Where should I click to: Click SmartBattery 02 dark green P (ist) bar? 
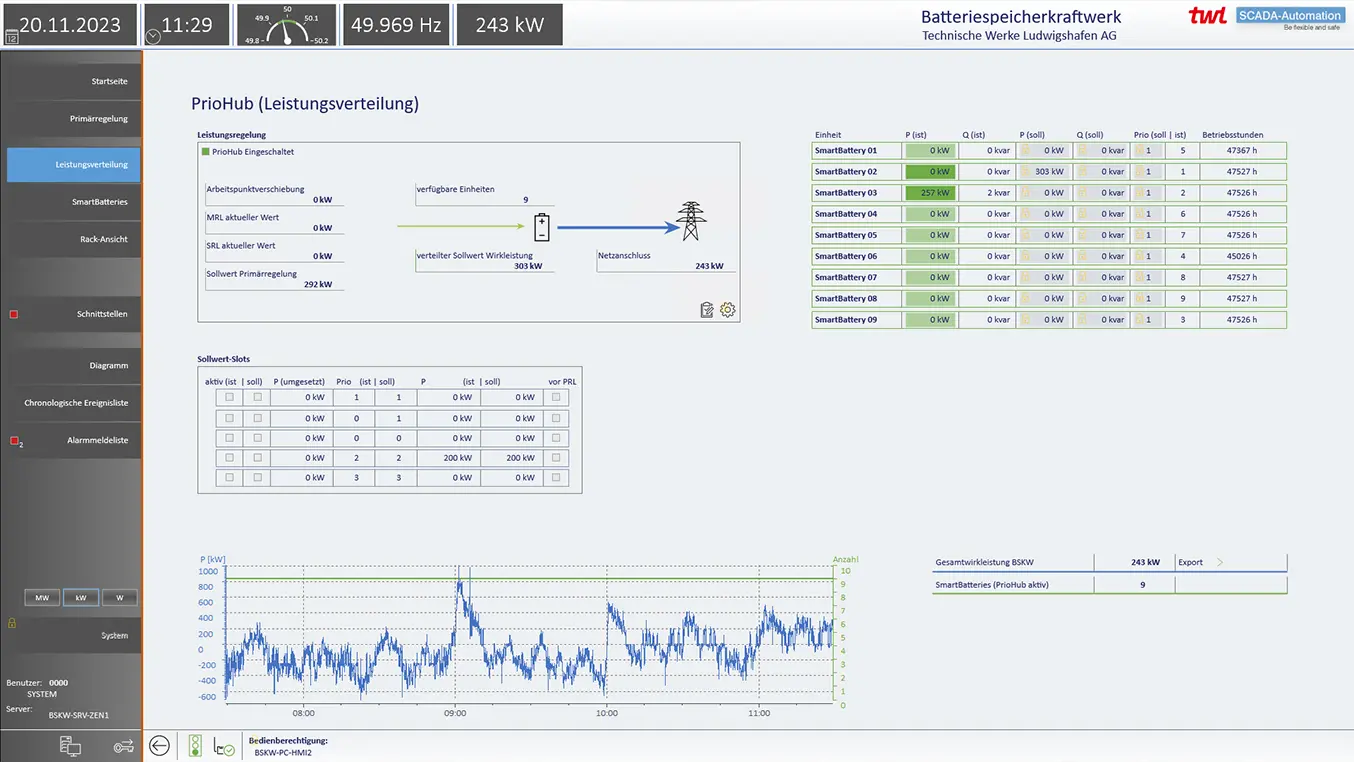(930, 172)
